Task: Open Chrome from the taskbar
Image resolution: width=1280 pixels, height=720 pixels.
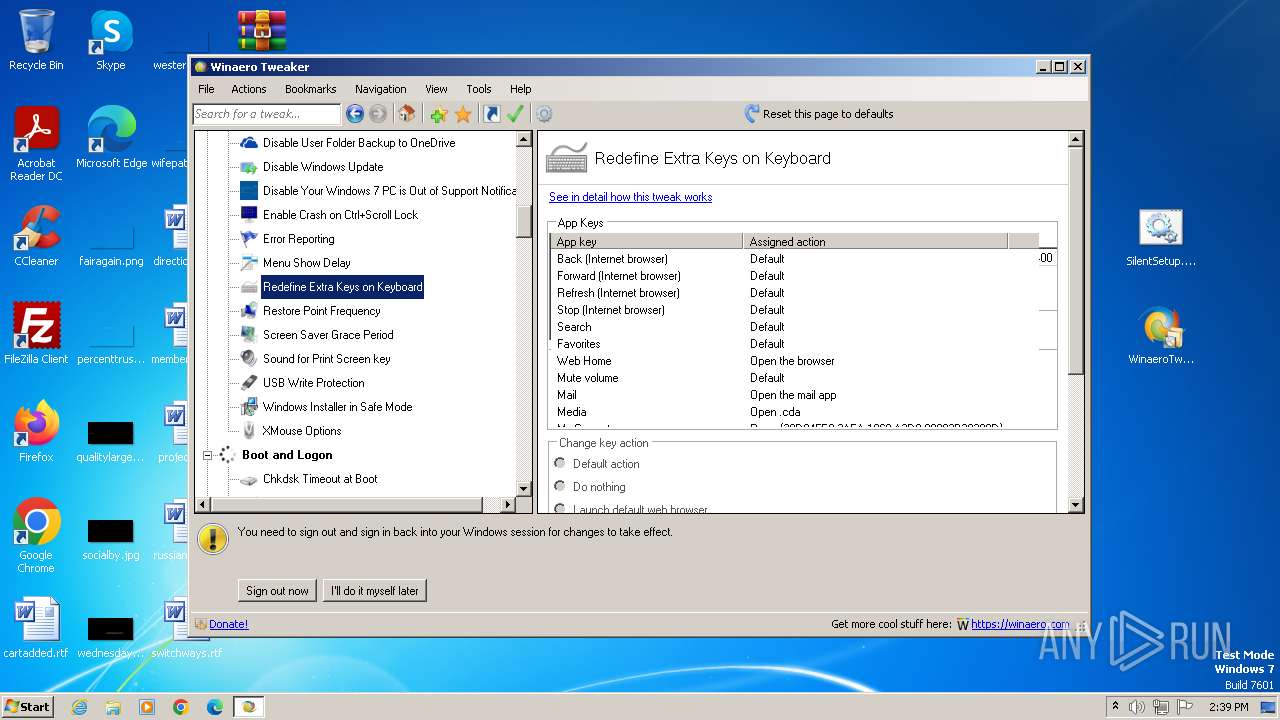Action: (x=181, y=707)
